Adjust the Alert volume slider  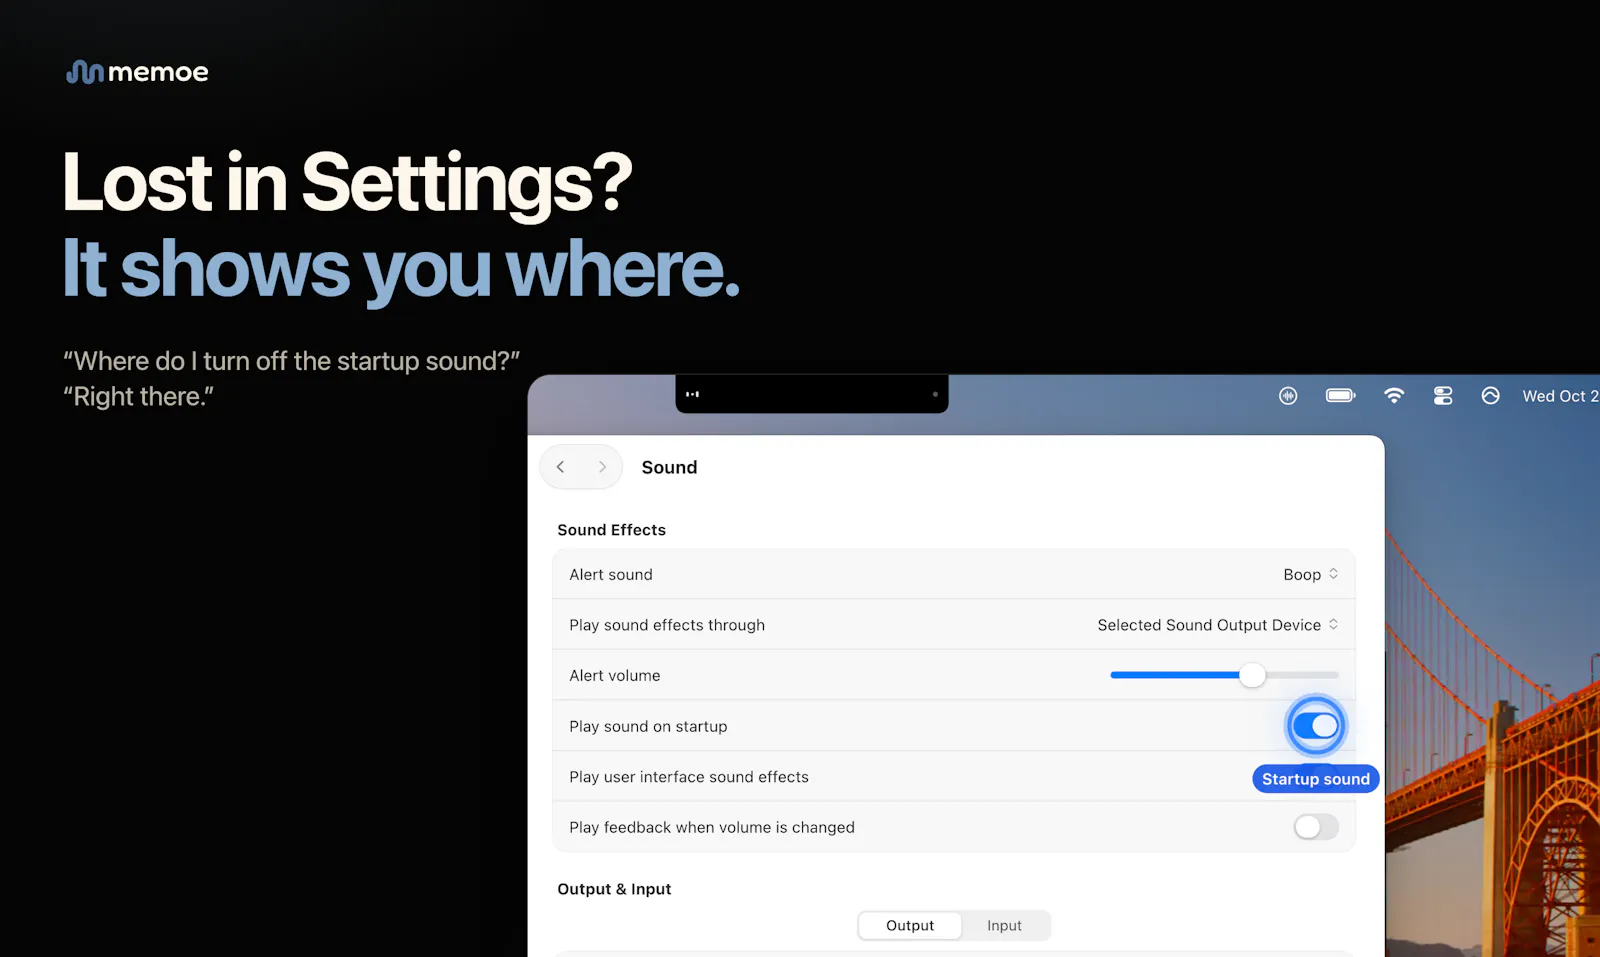tap(1225, 675)
